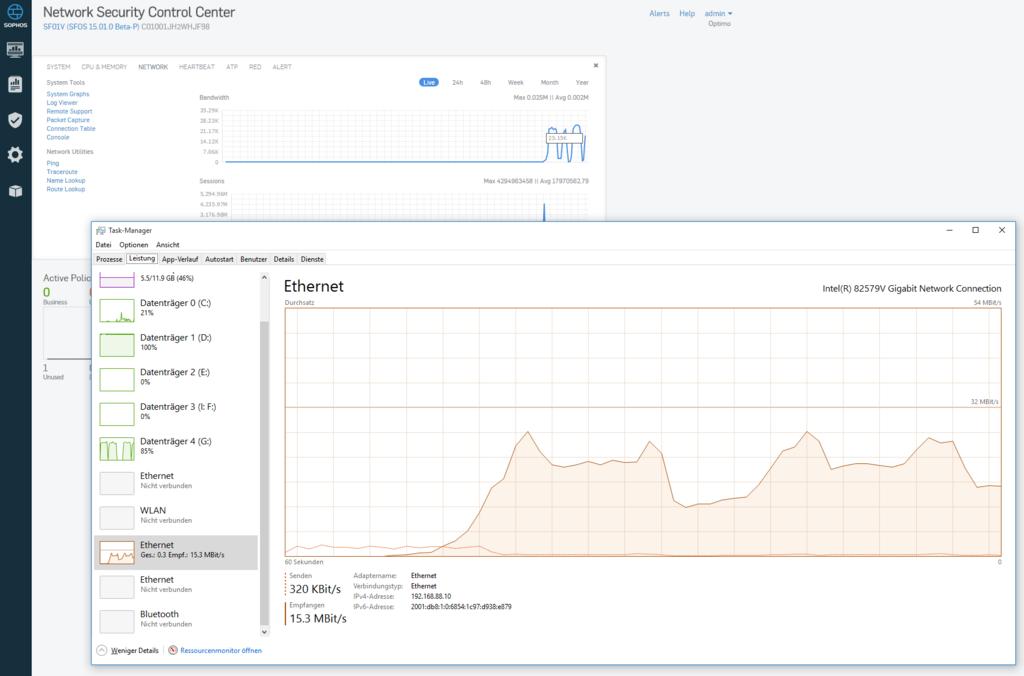1024x676 pixels.
Task: Switch to the ATP tab in Sophos
Action: click(232, 67)
